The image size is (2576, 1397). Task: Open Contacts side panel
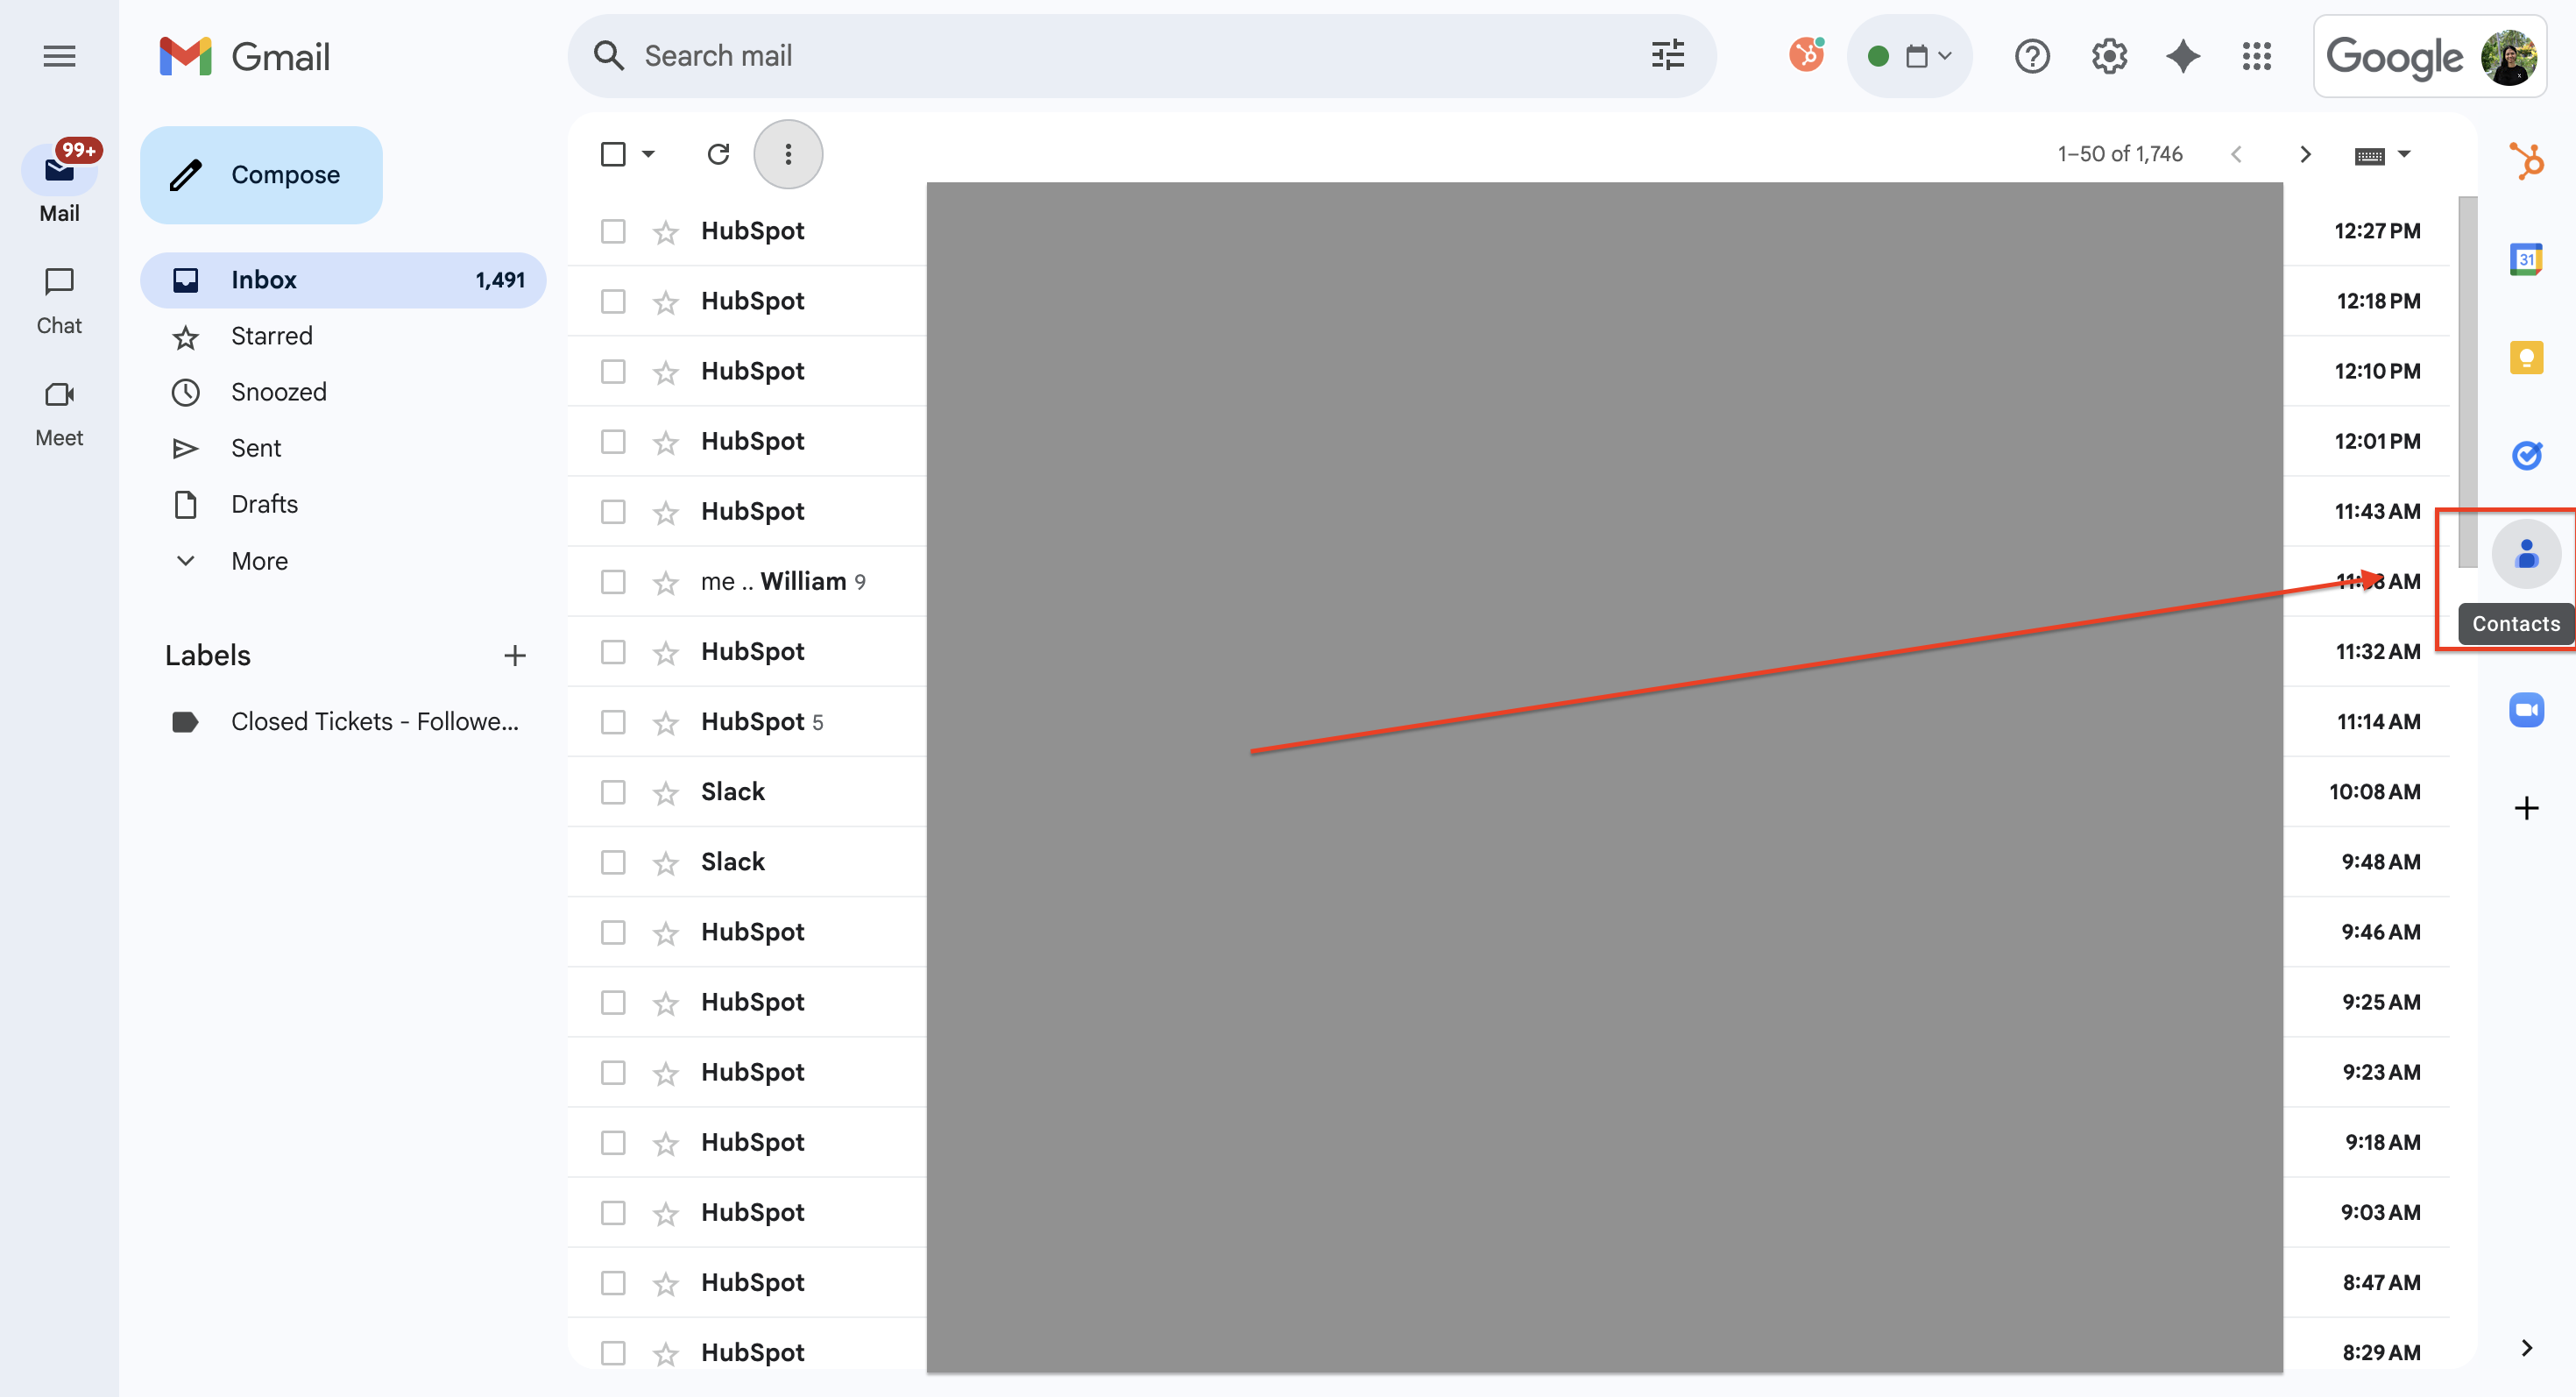2526,553
